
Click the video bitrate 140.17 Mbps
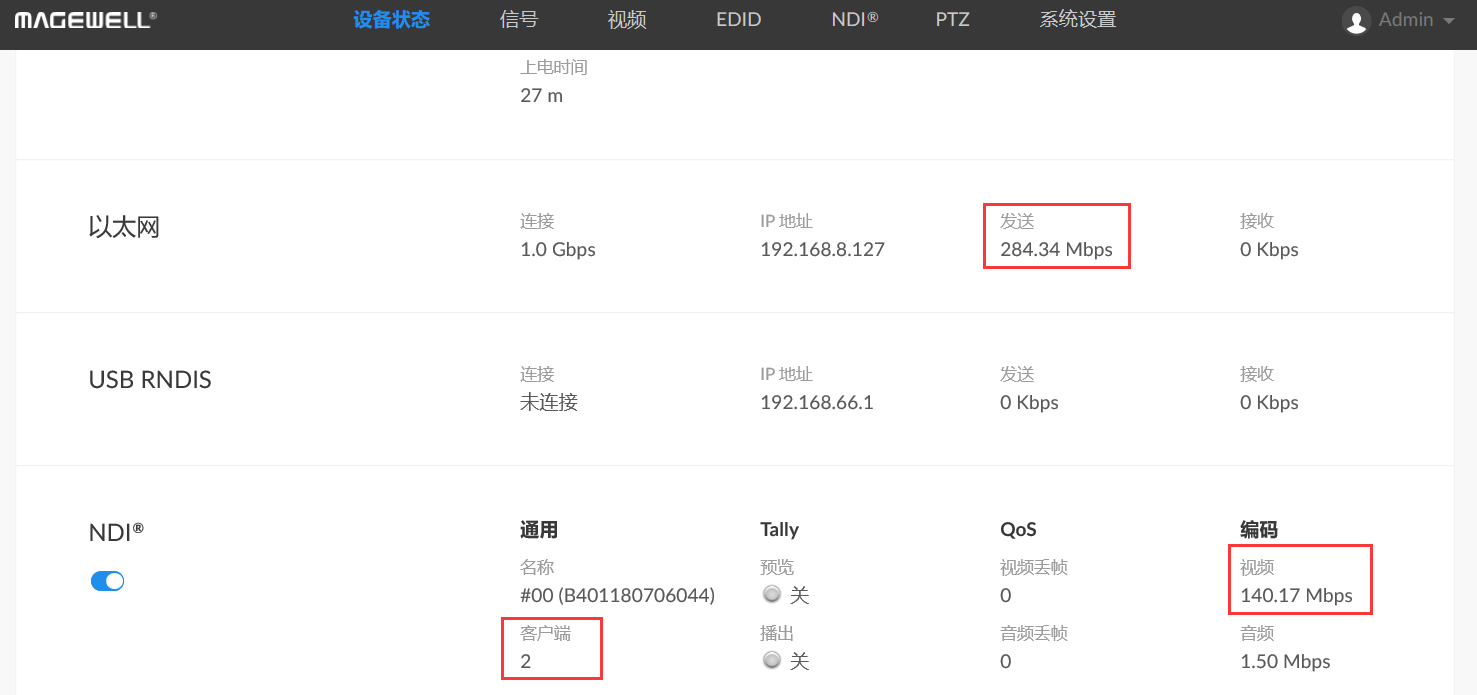point(1296,595)
